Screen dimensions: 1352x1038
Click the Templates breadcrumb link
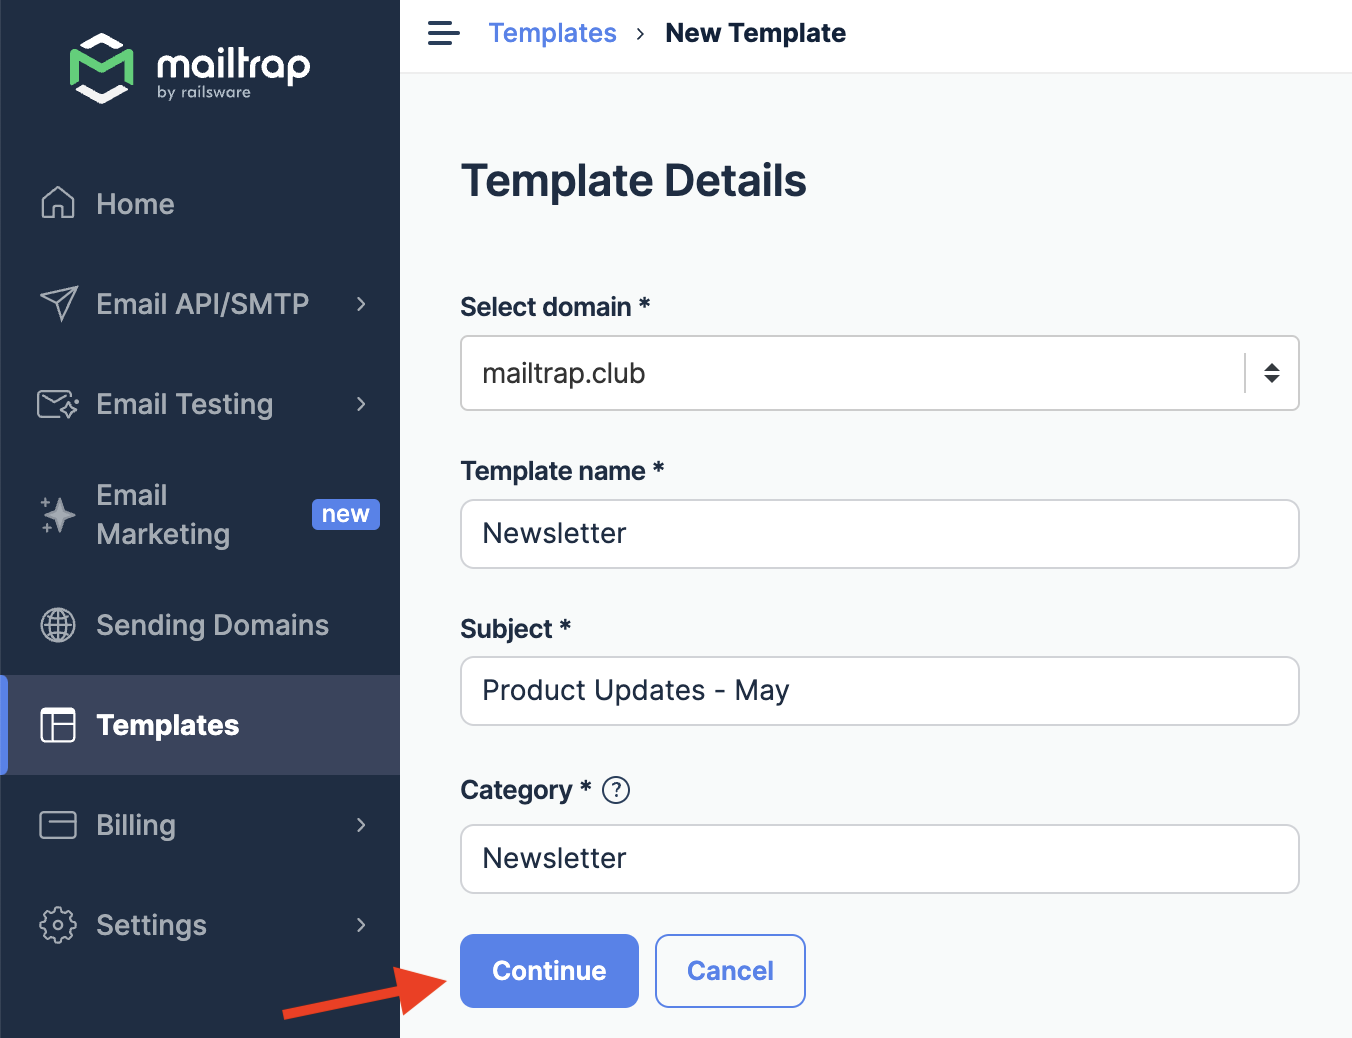tap(552, 33)
